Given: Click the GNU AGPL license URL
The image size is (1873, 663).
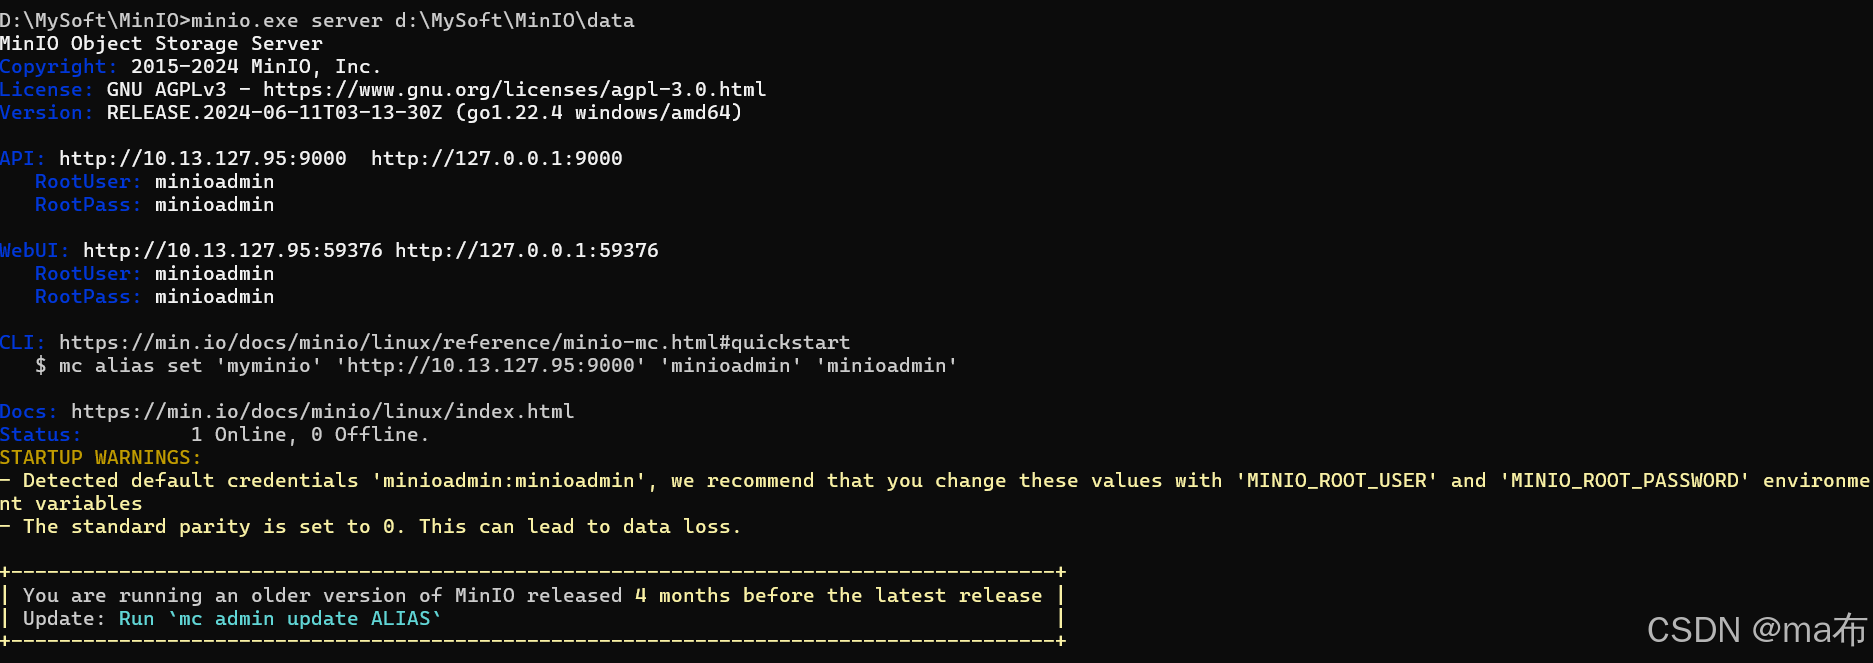Looking at the screenshot, I should click(515, 89).
